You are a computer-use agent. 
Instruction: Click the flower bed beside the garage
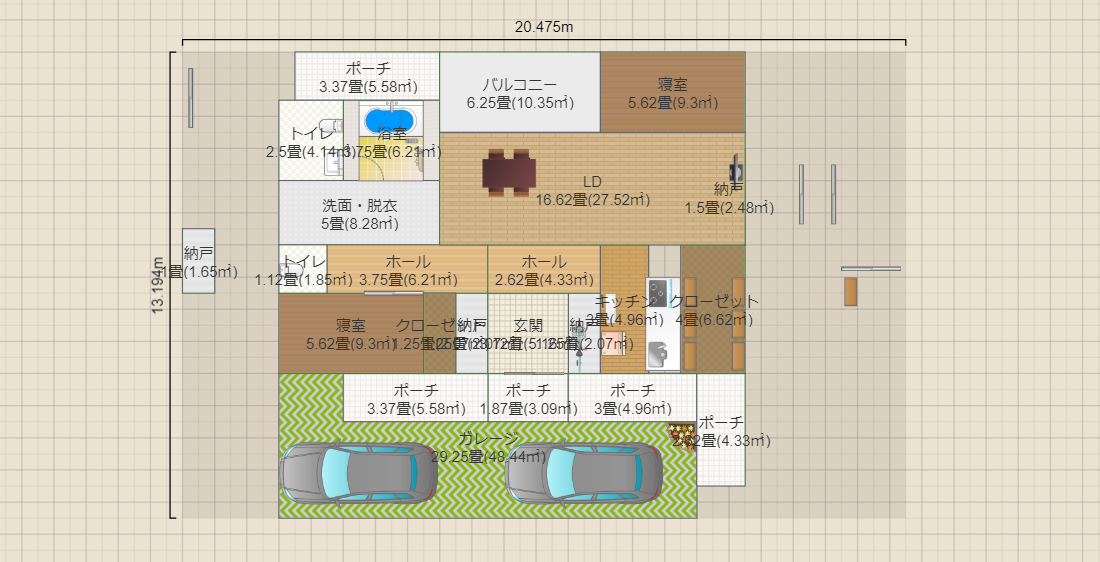[681, 434]
